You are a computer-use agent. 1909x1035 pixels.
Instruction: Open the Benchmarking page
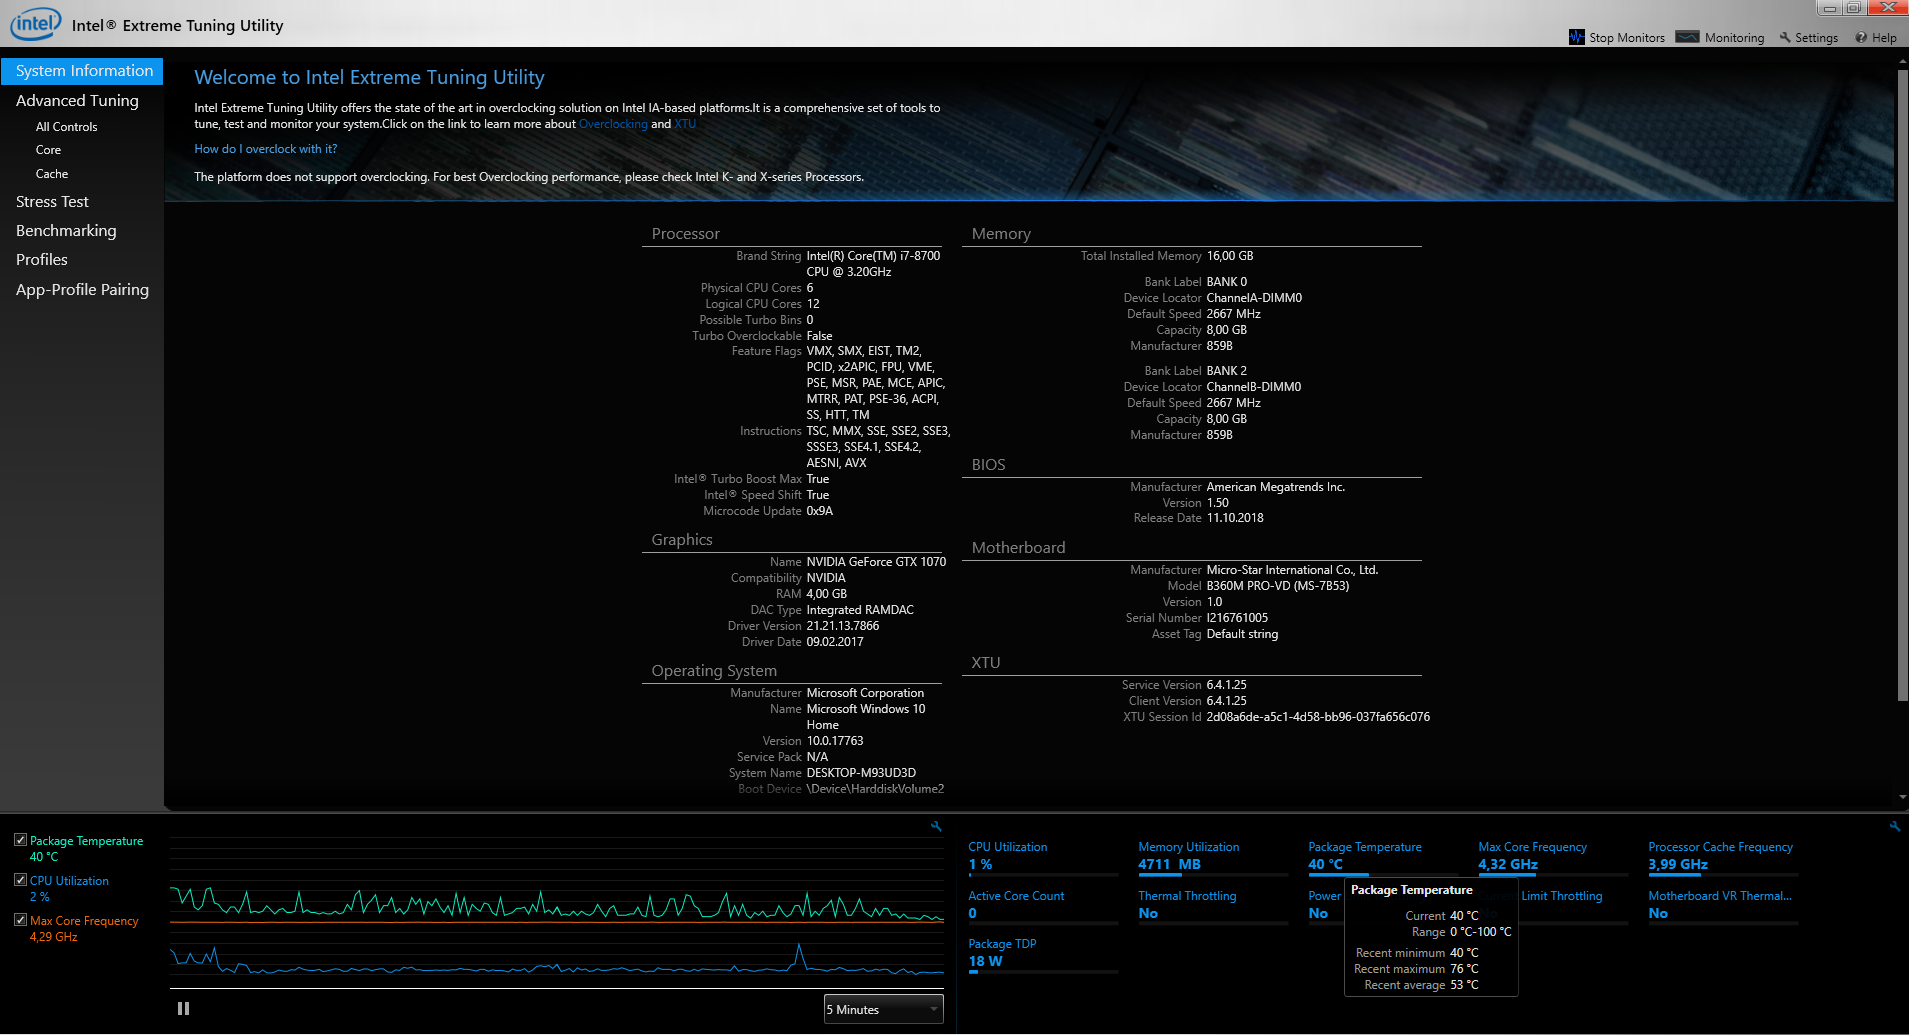coord(66,231)
